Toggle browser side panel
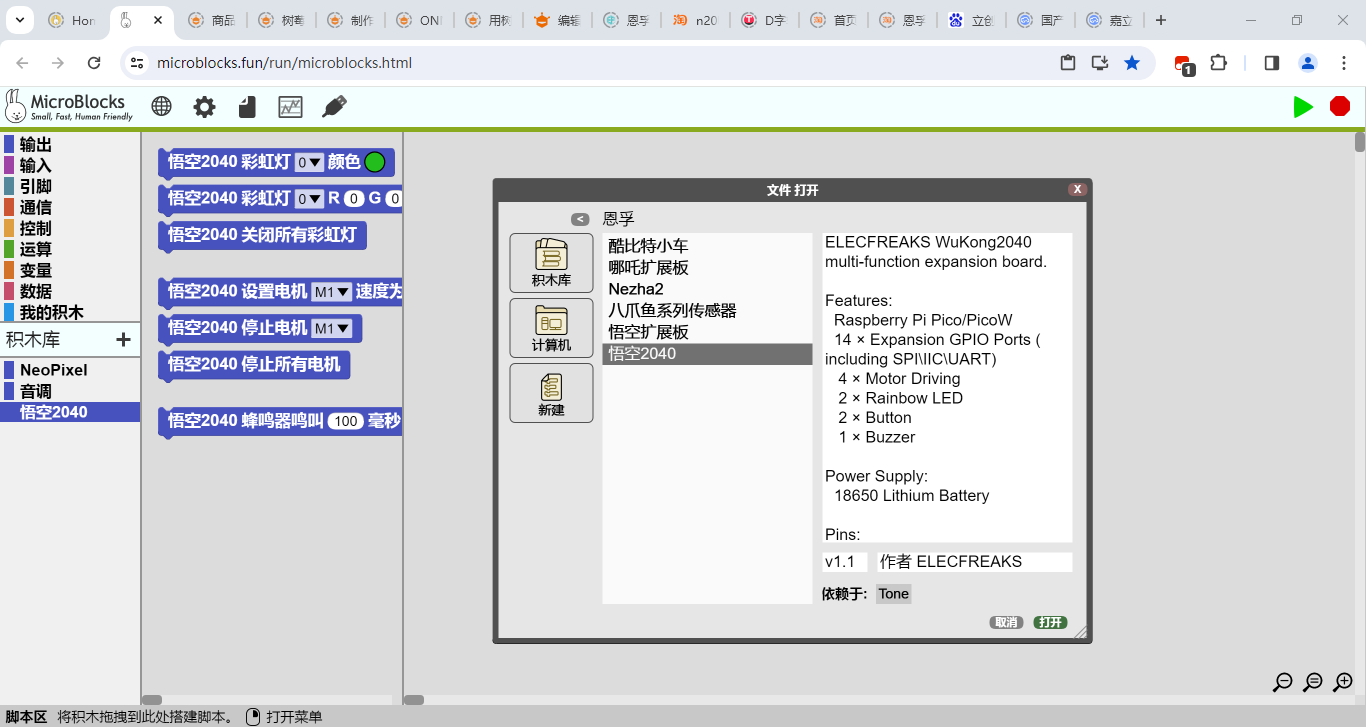 click(1272, 63)
